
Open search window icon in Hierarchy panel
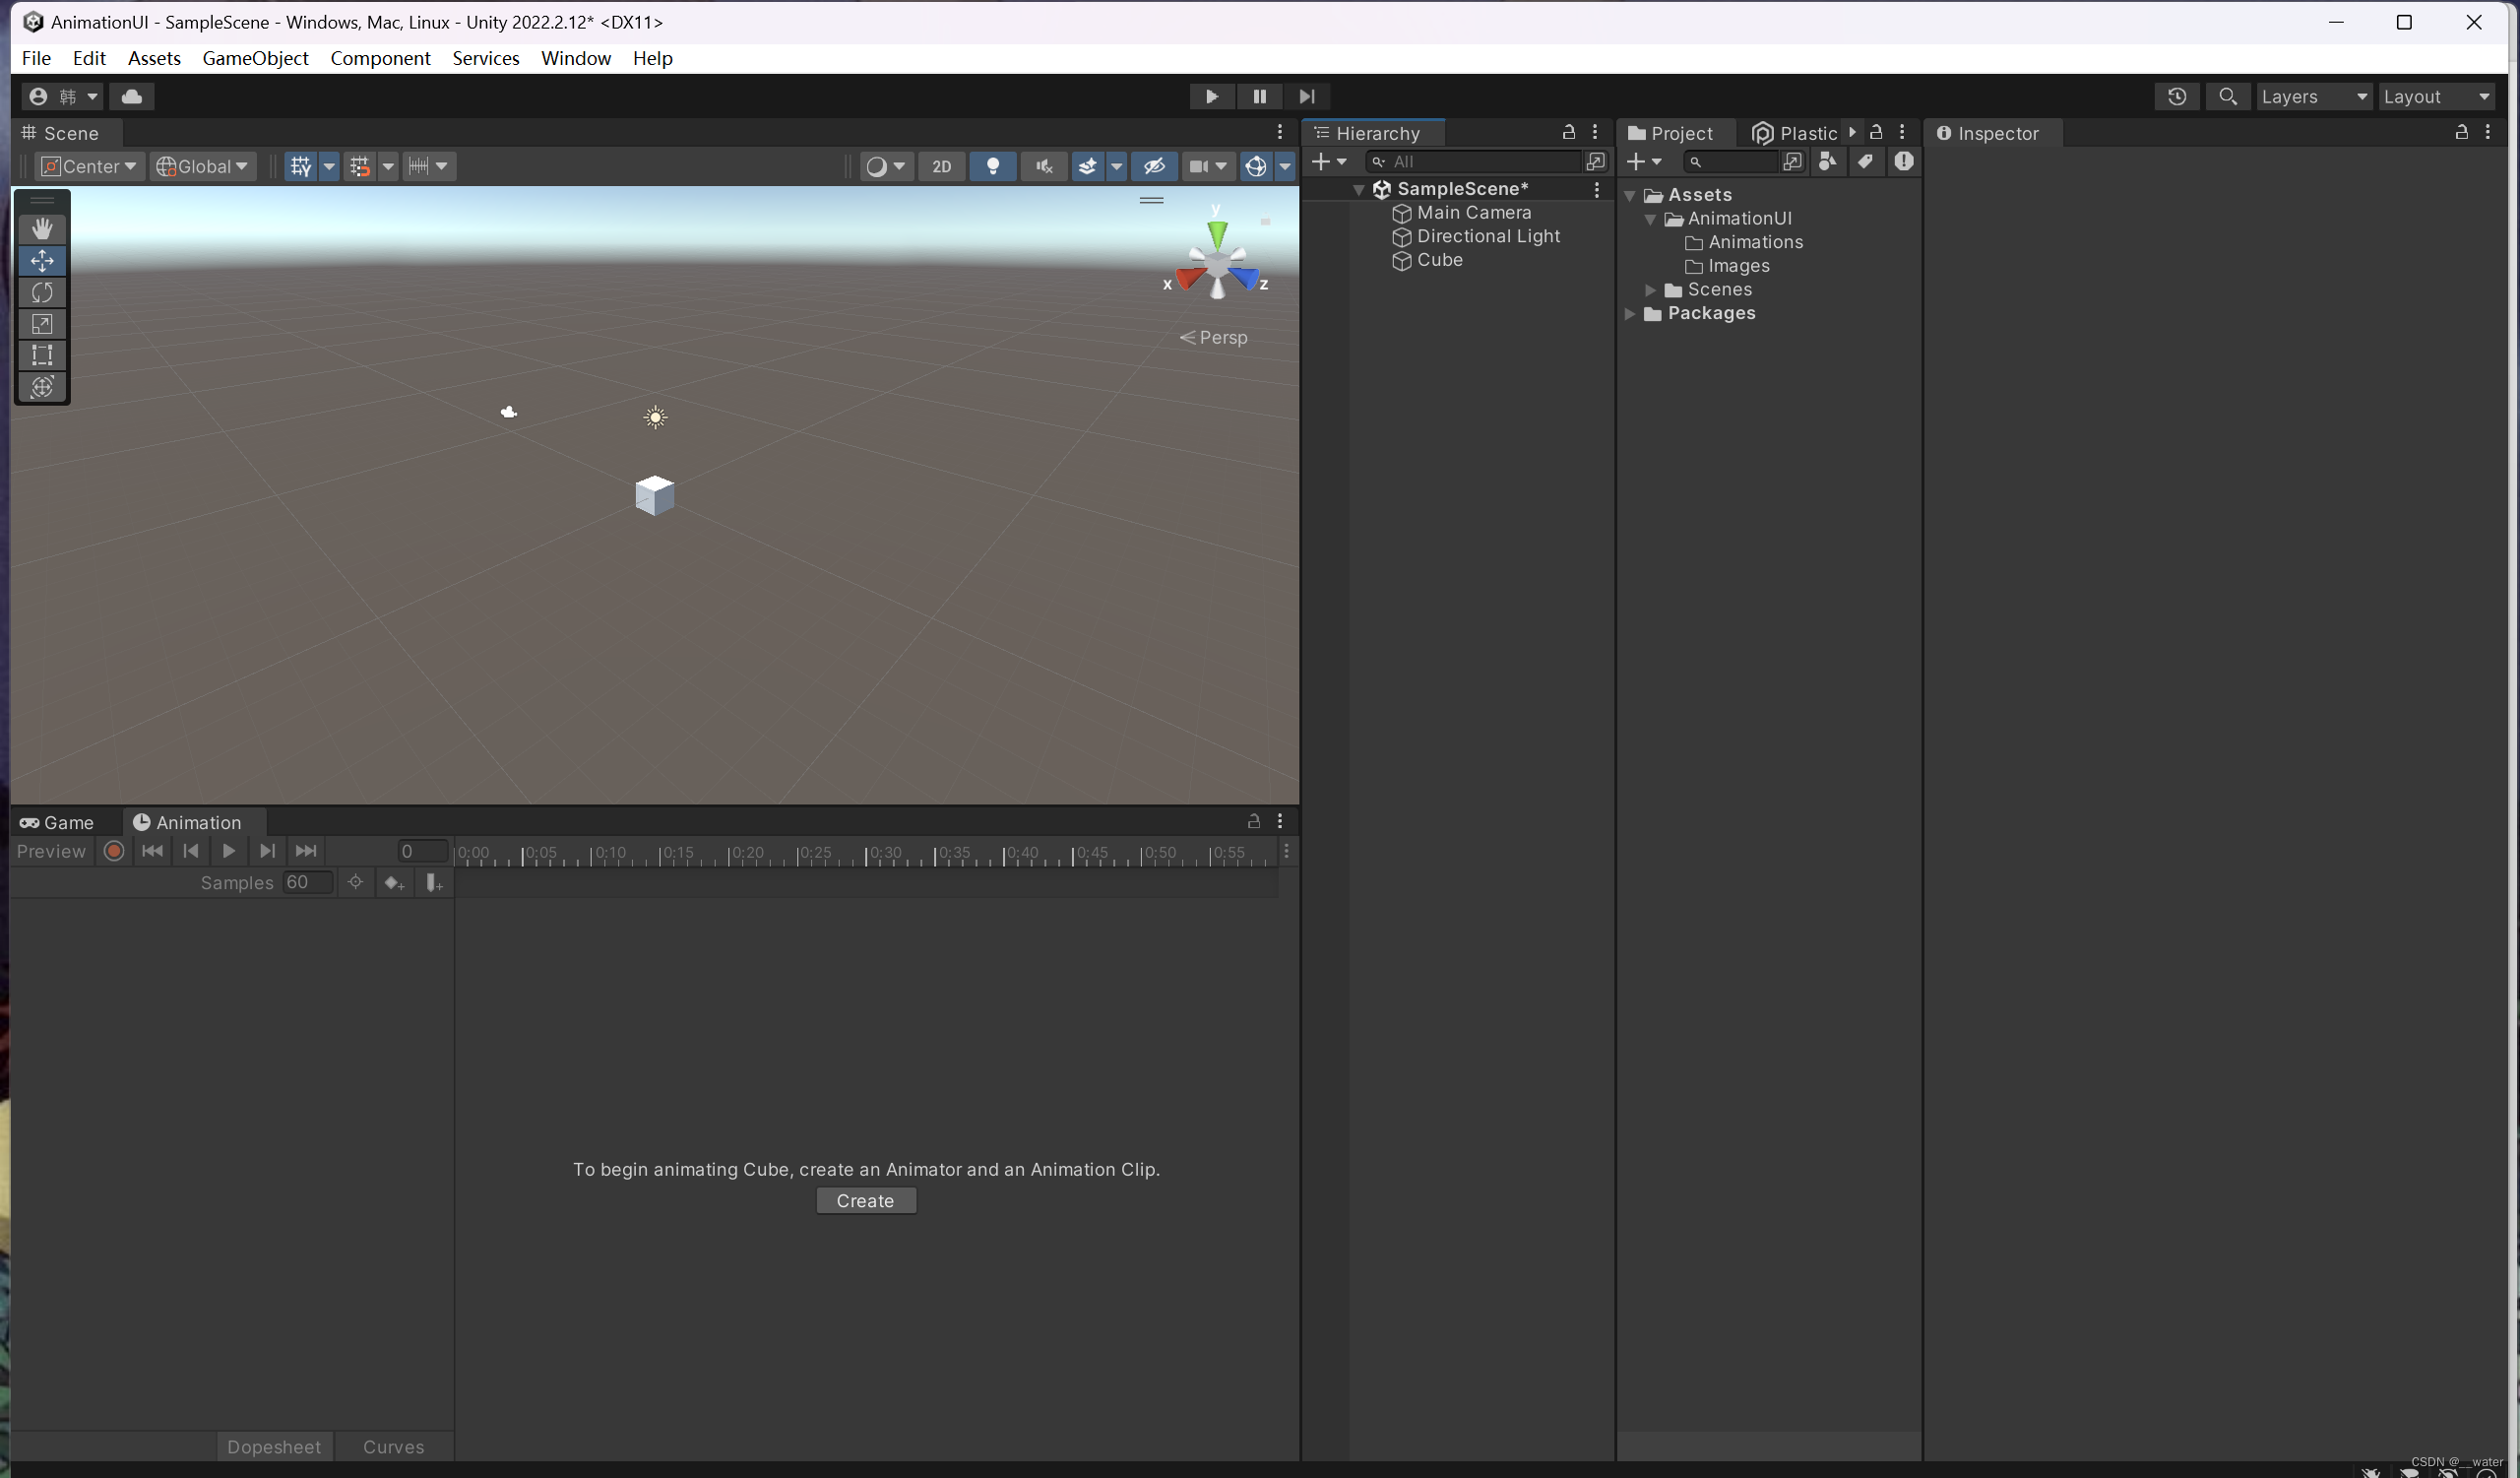(x=1595, y=161)
